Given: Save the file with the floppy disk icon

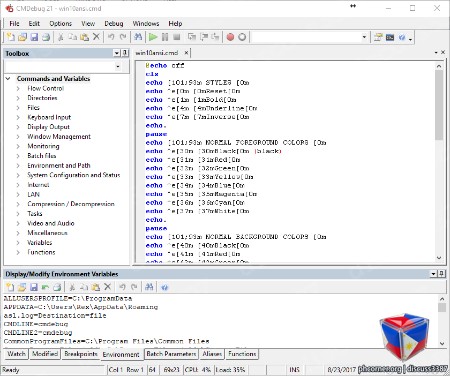Looking at the screenshot, I should [34, 37].
